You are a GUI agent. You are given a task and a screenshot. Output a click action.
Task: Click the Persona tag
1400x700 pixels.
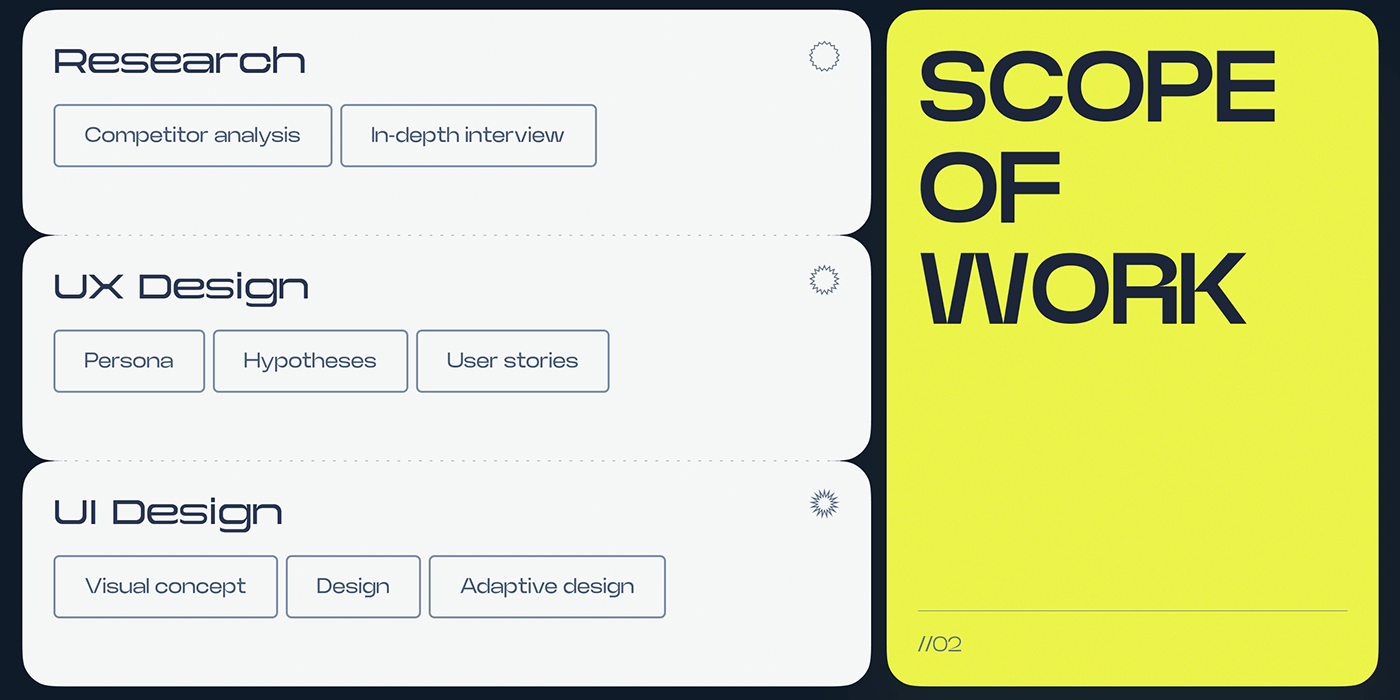(x=129, y=361)
